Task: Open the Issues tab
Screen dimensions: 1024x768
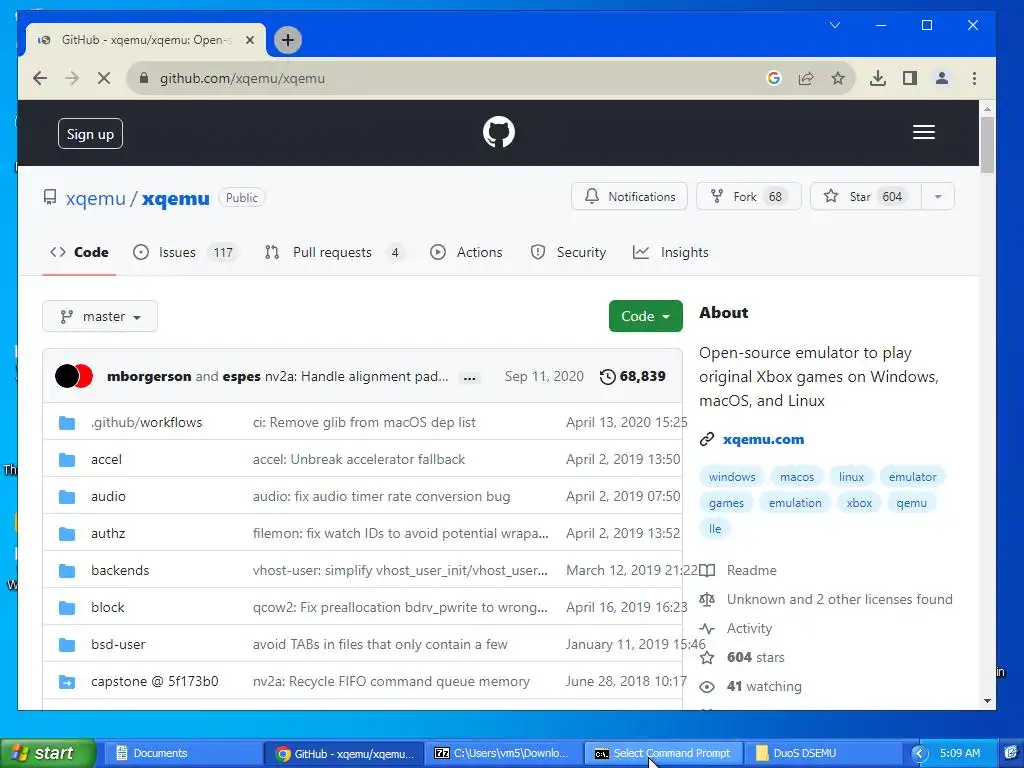Action: [x=185, y=252]
